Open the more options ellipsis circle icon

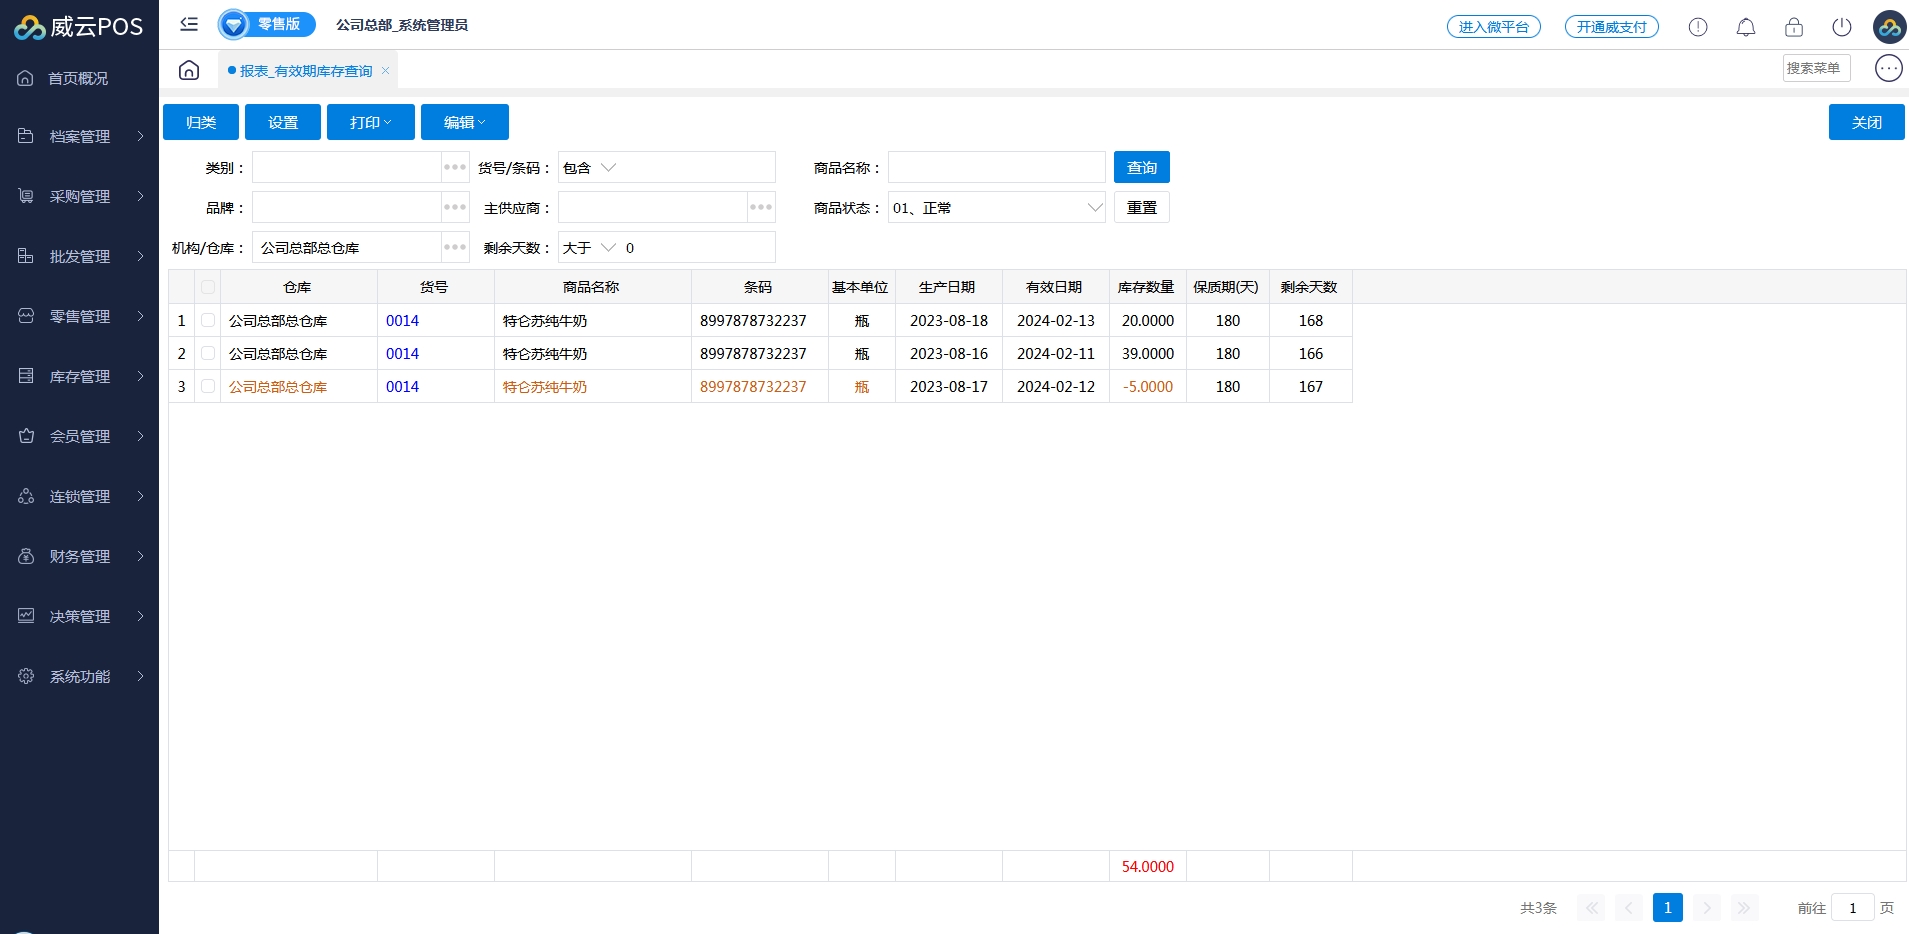click(x=1888, y=68)
